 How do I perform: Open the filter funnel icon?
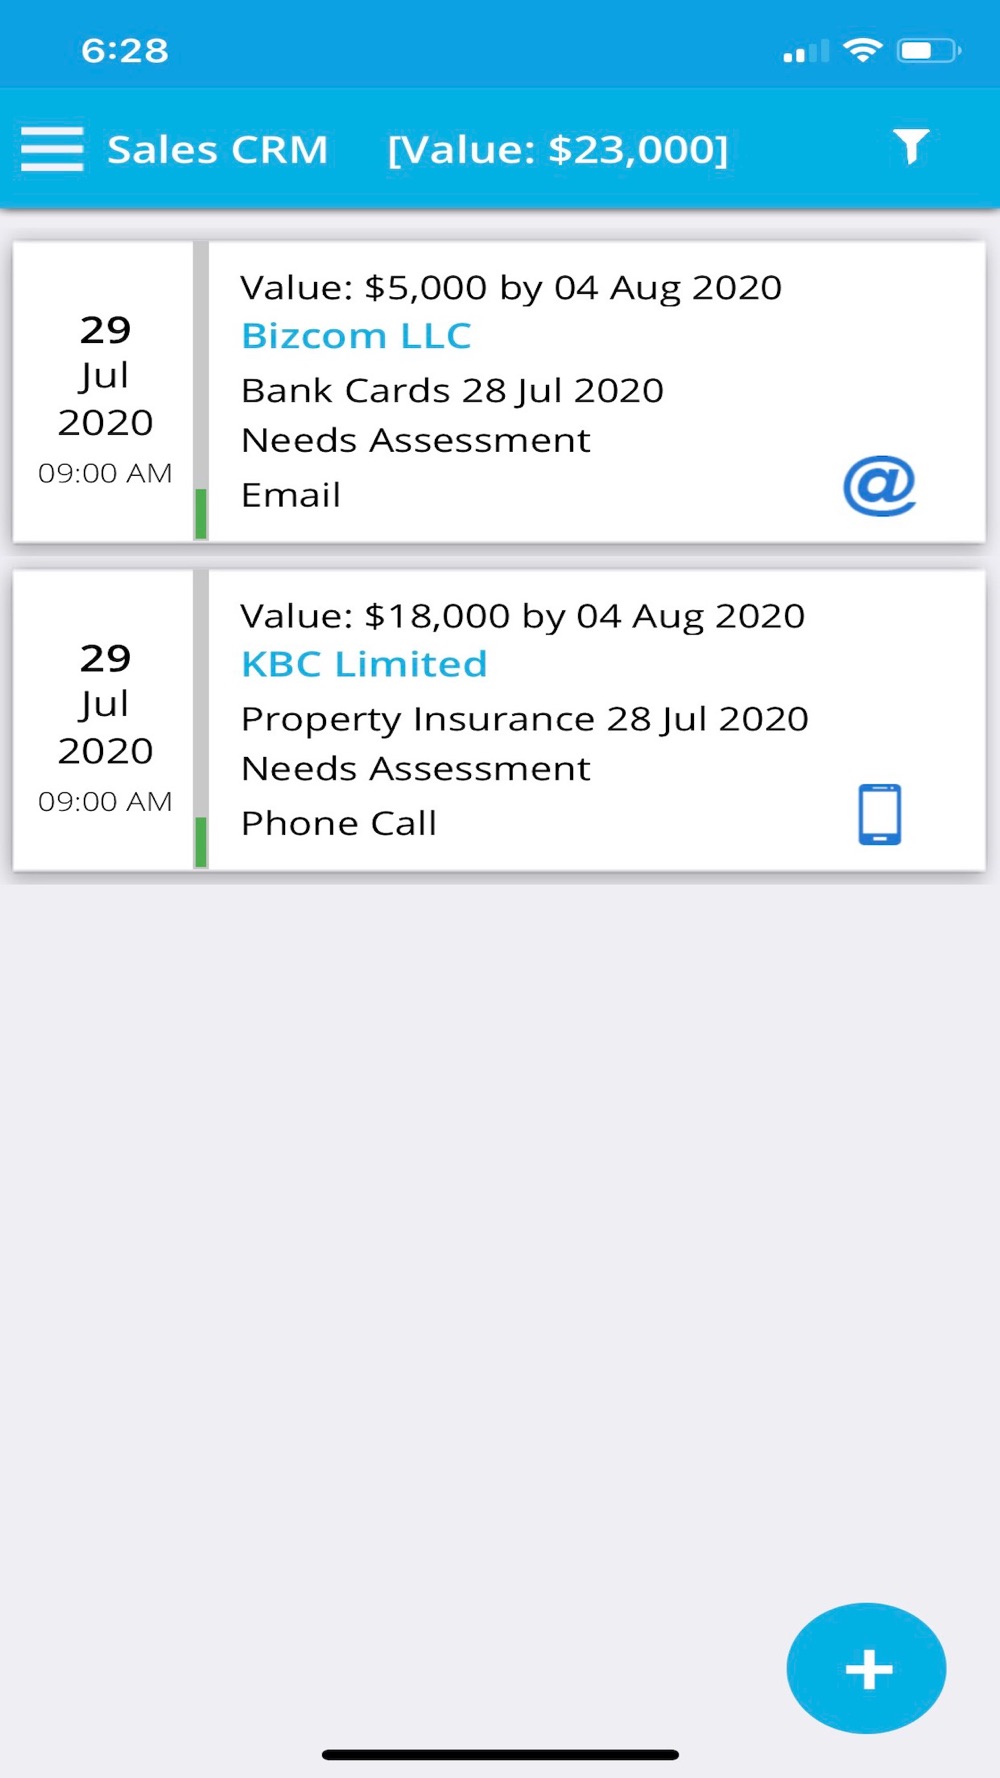[911, 147]
